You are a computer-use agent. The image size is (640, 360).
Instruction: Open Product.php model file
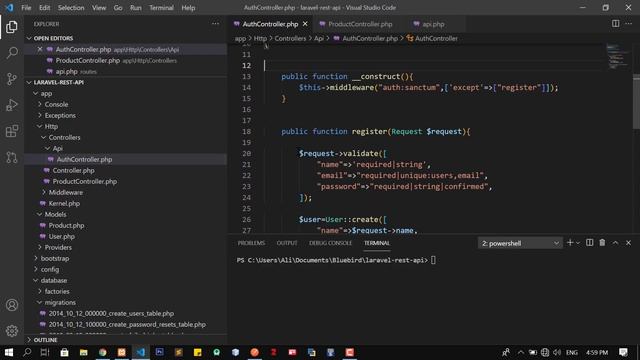pos(66,225)
